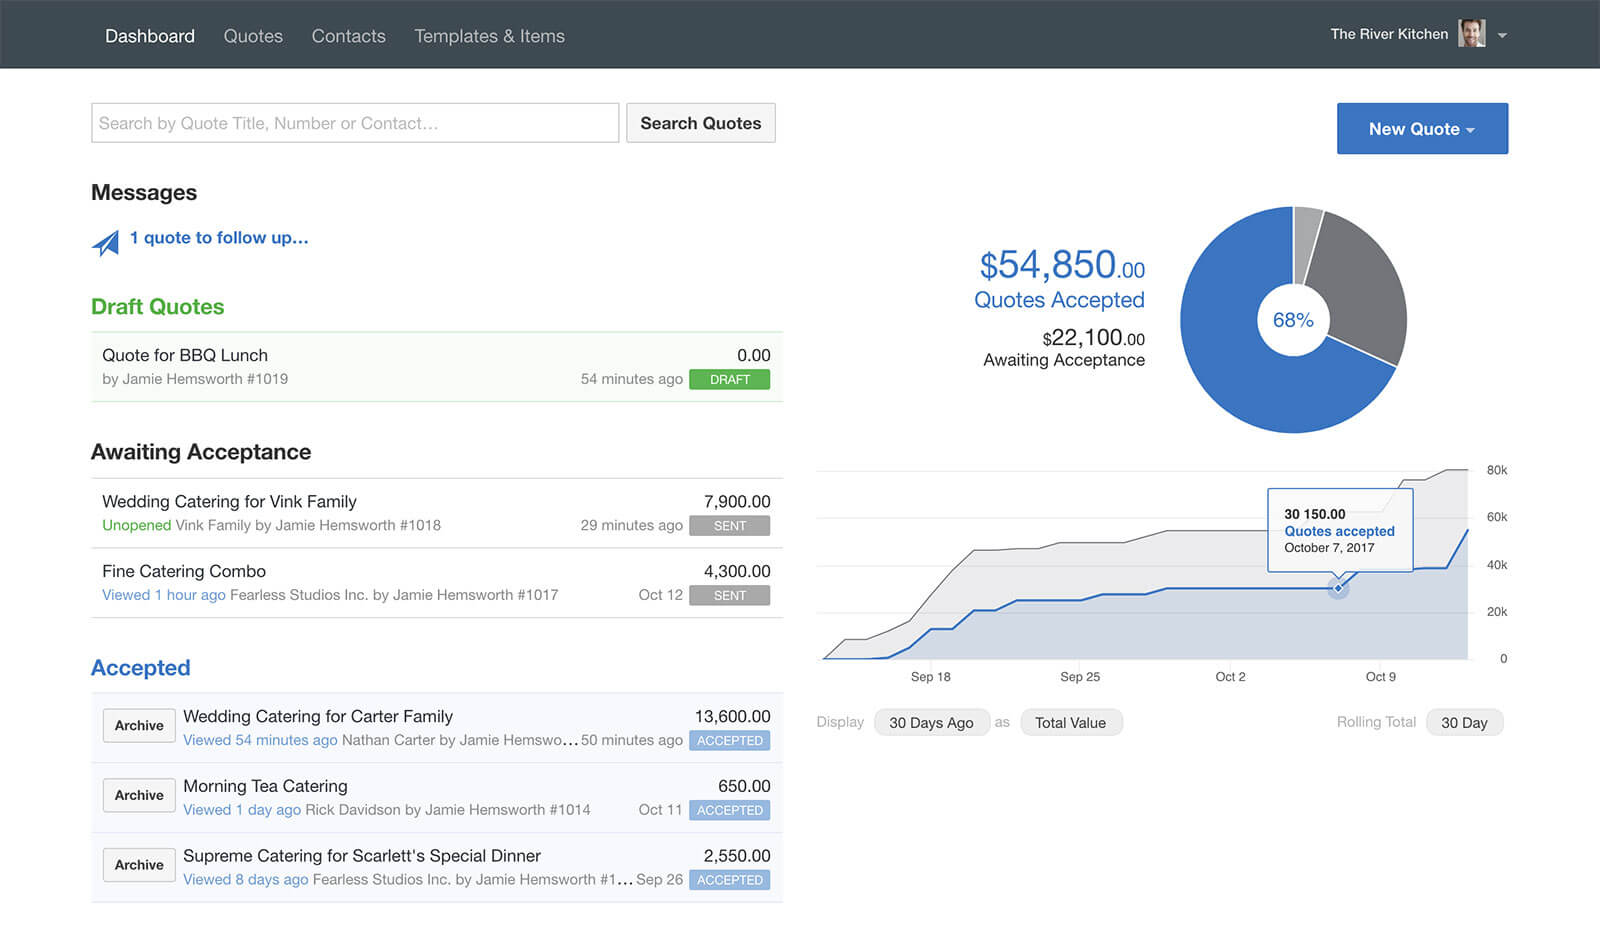Viewport: 1600px width, 937px height.
Task: Open the account dropdown arrow
Action: (1502, 35)
